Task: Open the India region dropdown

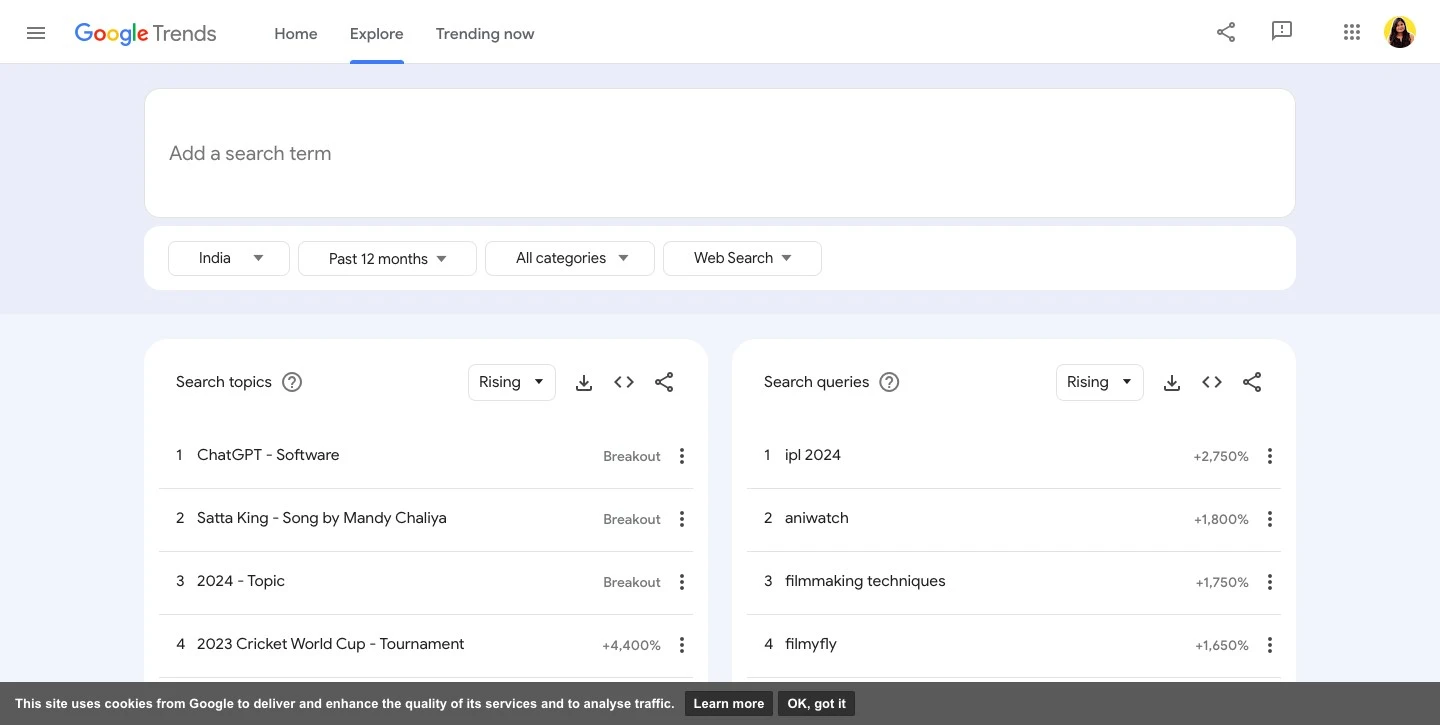Action: (229, 258)
